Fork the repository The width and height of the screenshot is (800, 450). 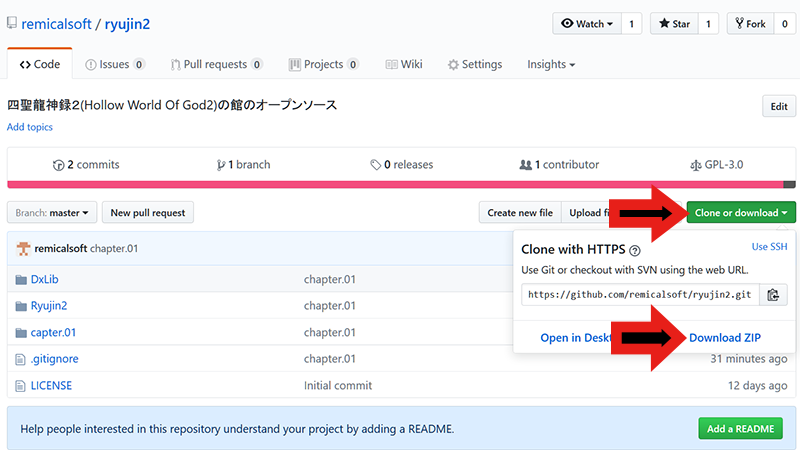751,23
